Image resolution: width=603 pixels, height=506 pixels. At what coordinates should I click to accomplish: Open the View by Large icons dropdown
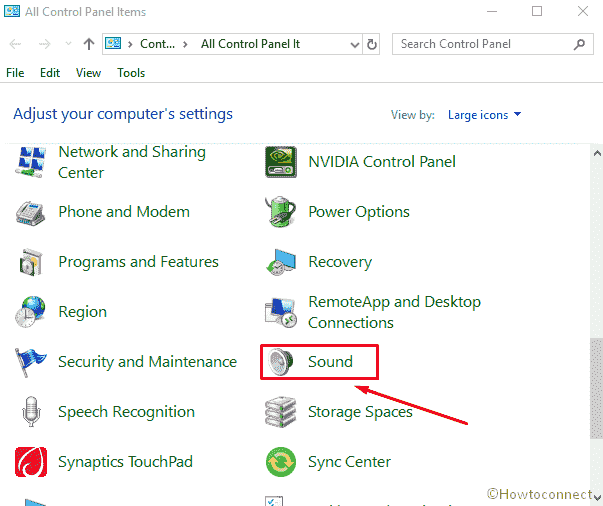click(485, 115)
